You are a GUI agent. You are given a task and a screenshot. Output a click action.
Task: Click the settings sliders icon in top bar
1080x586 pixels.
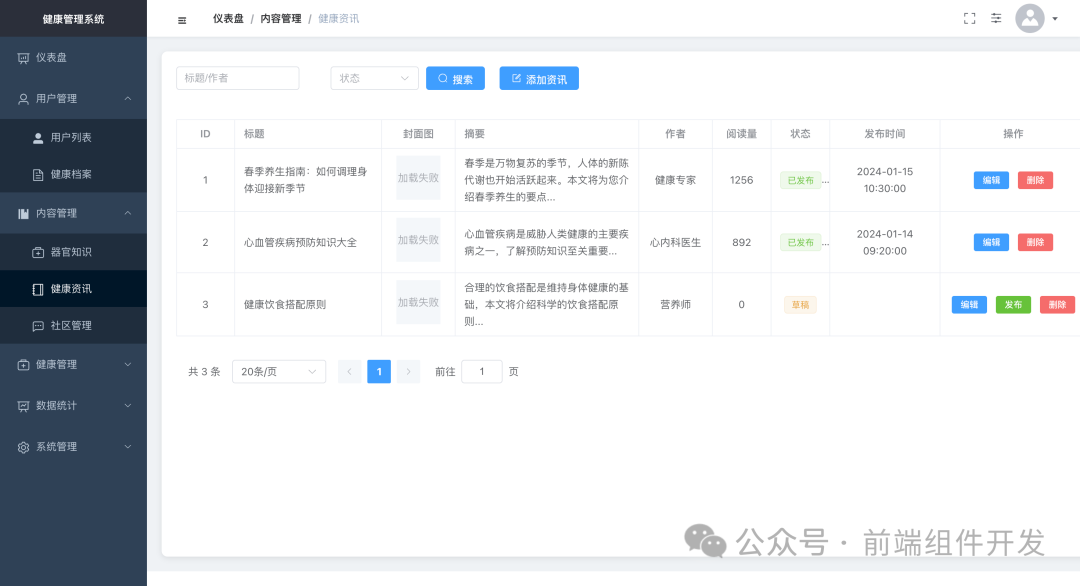(x=996, y=18)
